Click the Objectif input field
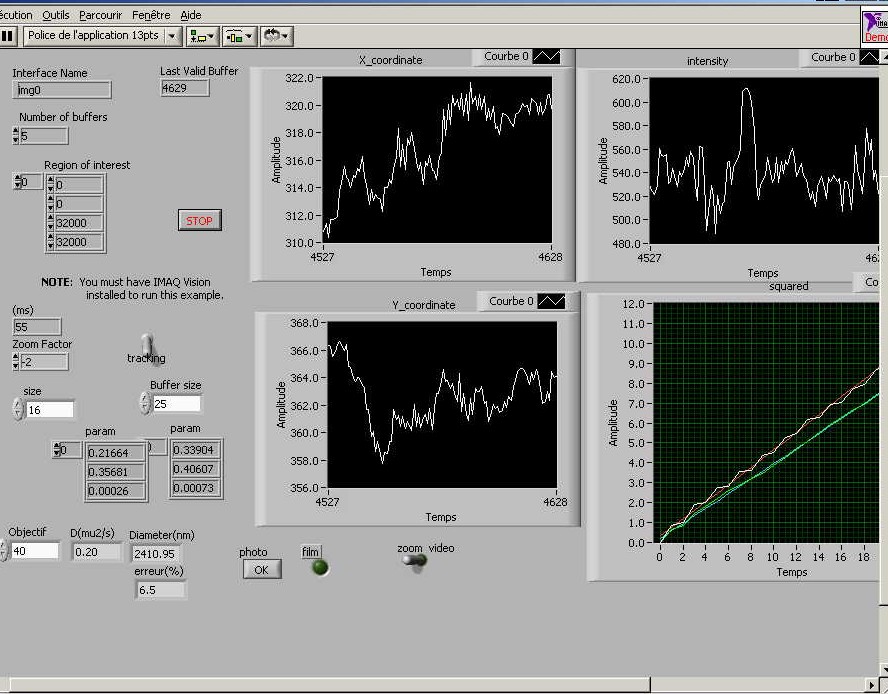888x694 pixels. click(35, 551)
